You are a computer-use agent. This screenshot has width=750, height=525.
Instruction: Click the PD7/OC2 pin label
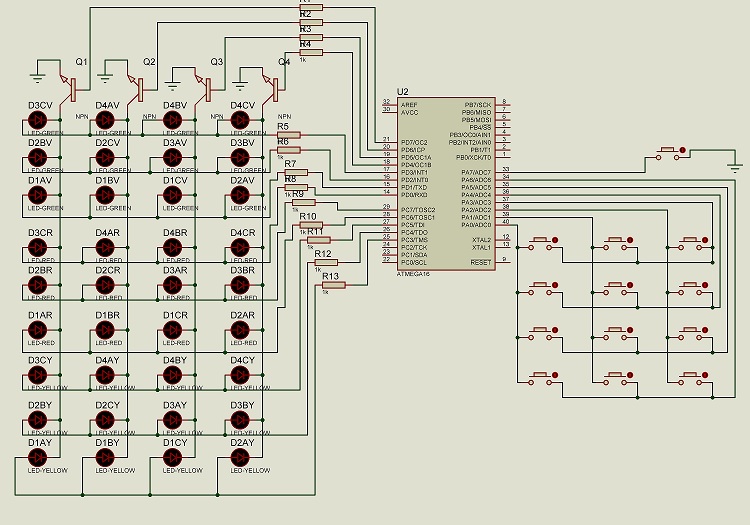pos(414,142)
